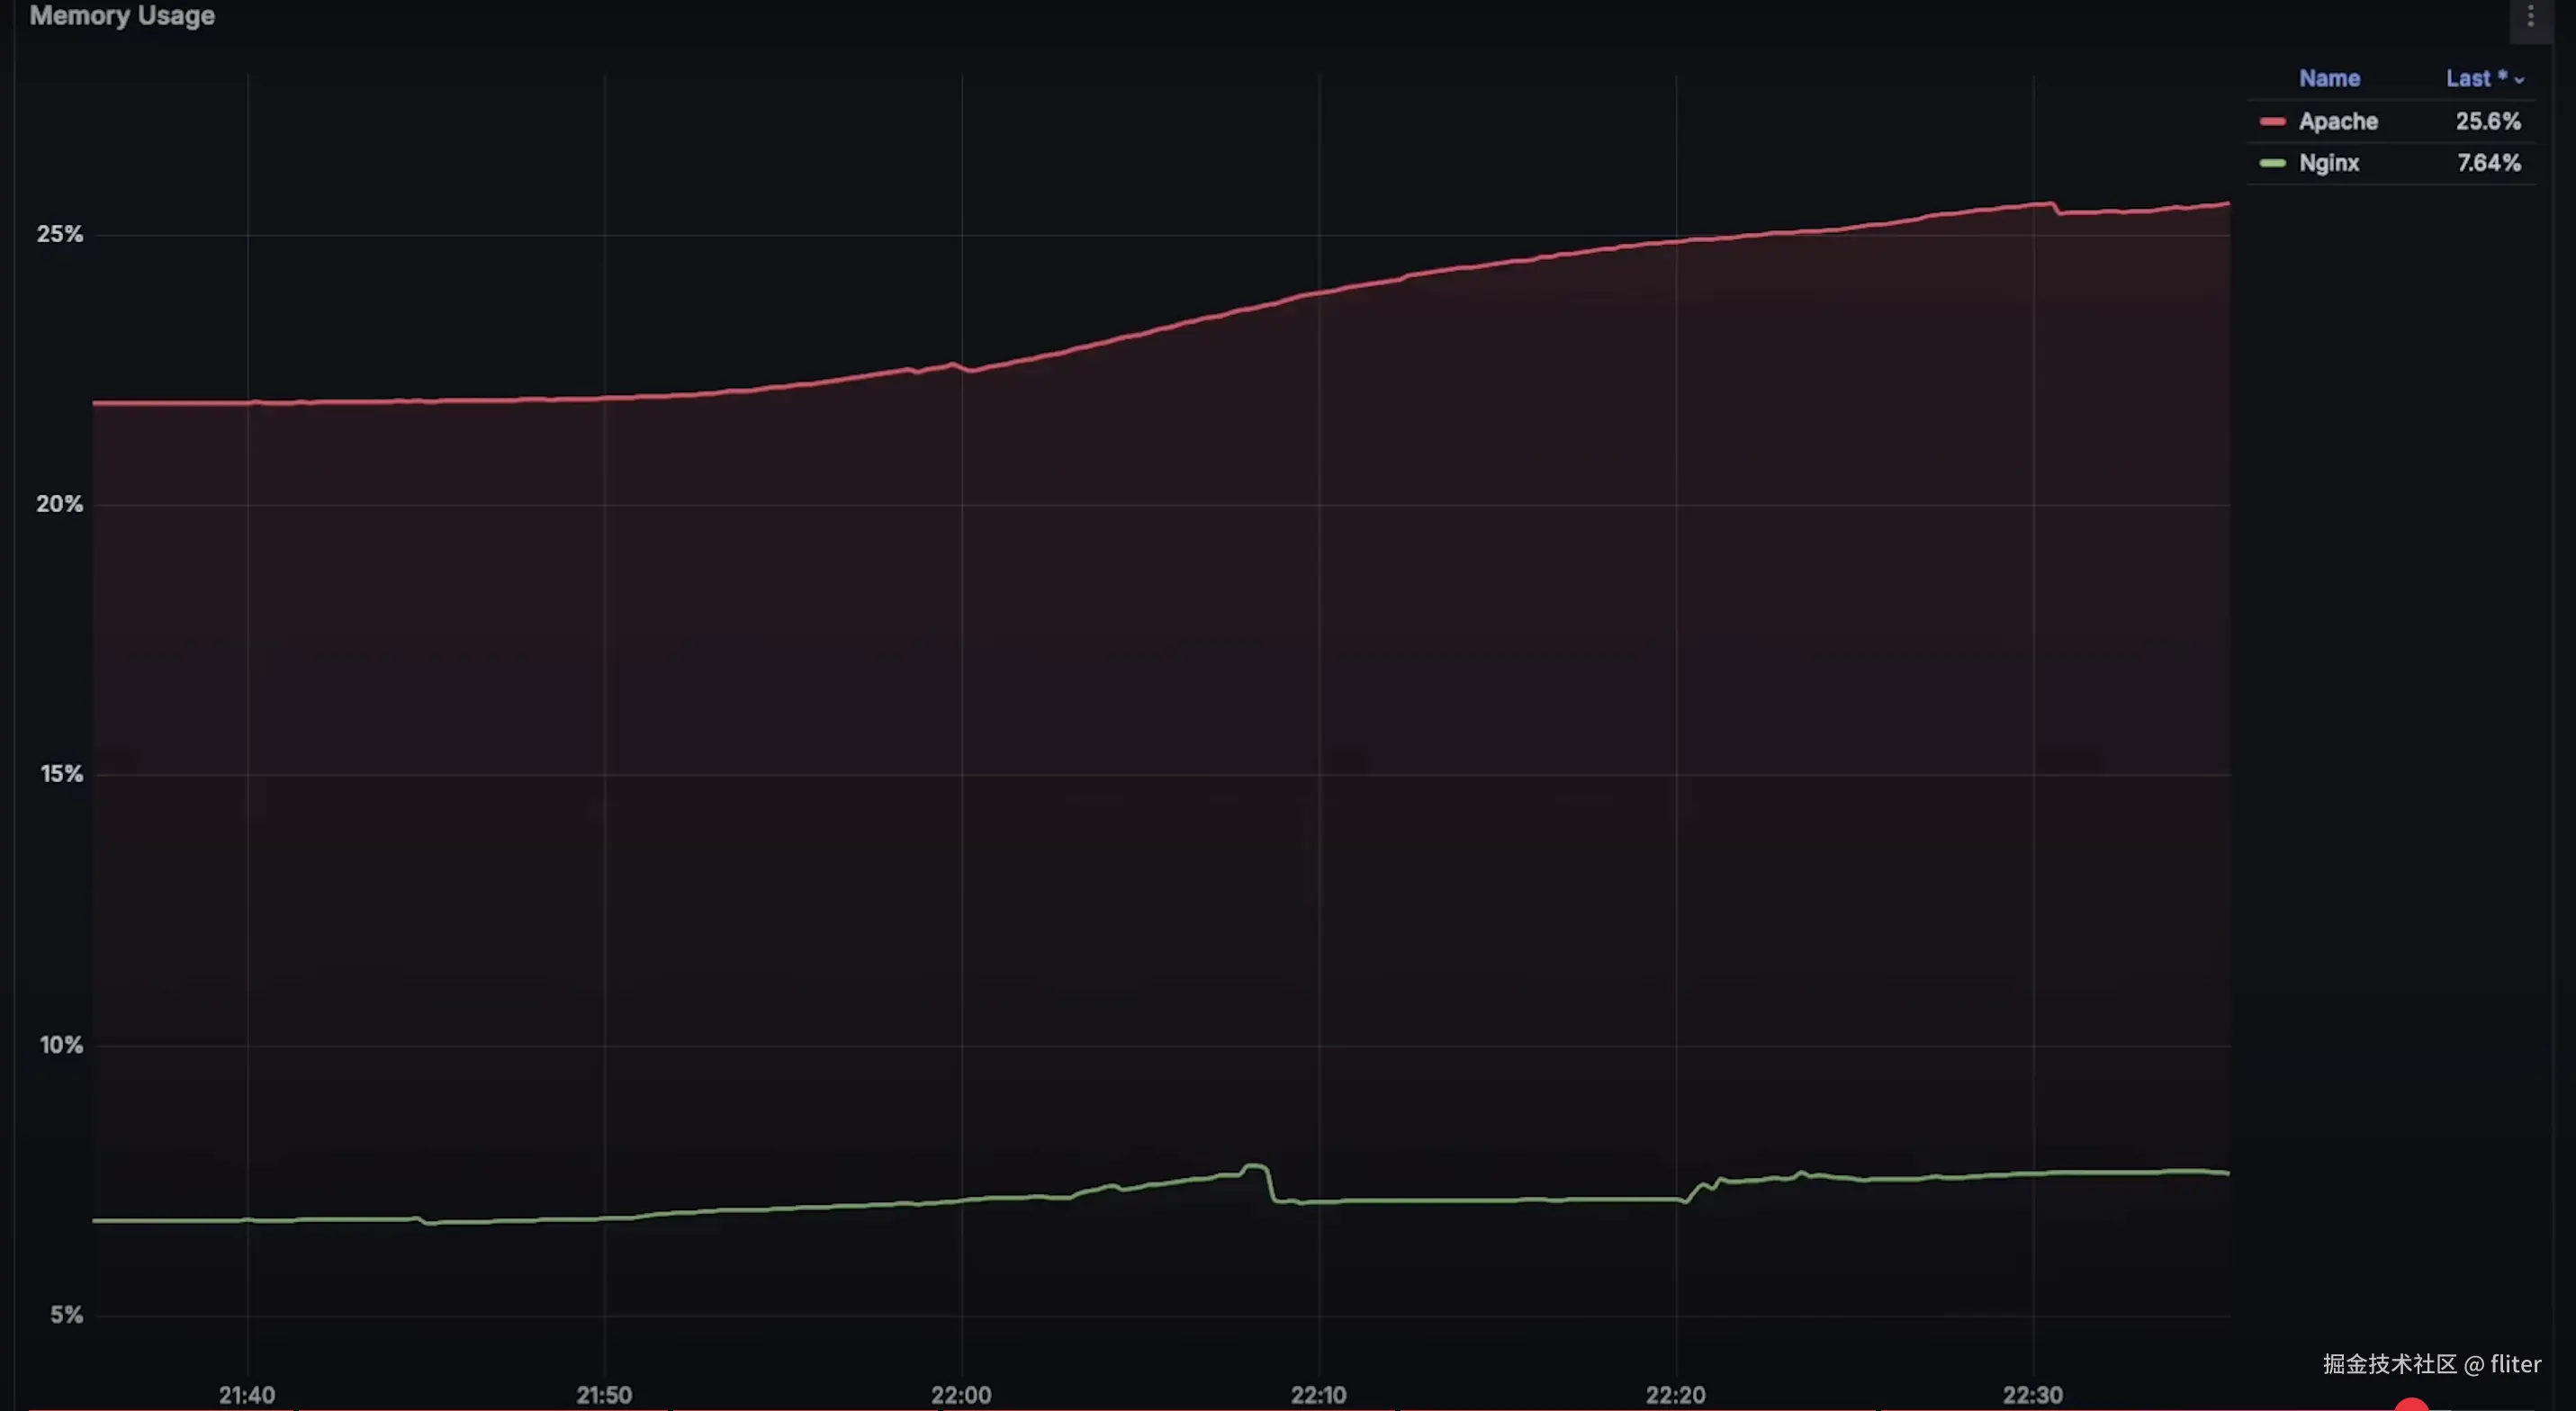Click the red dot at bottom edge

pos(2411,1405)
